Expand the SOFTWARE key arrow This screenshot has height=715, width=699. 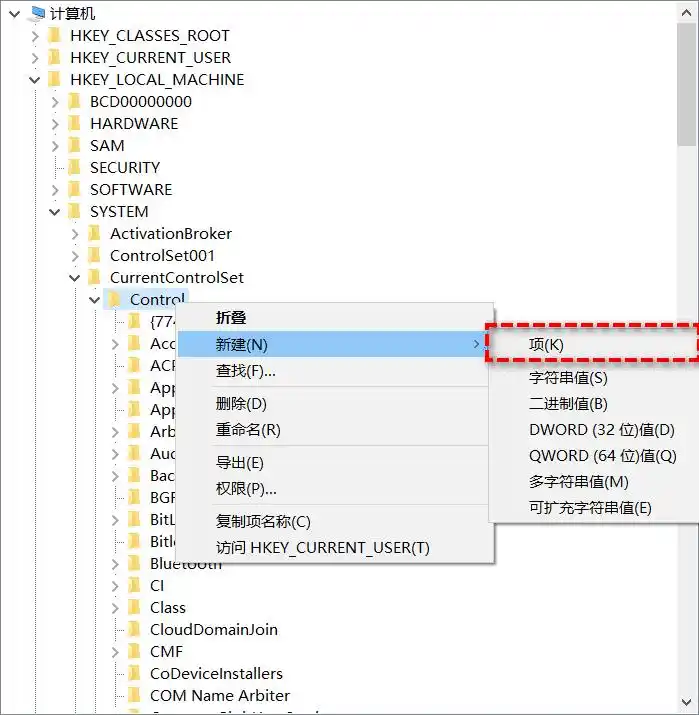(x=55, y=190)
